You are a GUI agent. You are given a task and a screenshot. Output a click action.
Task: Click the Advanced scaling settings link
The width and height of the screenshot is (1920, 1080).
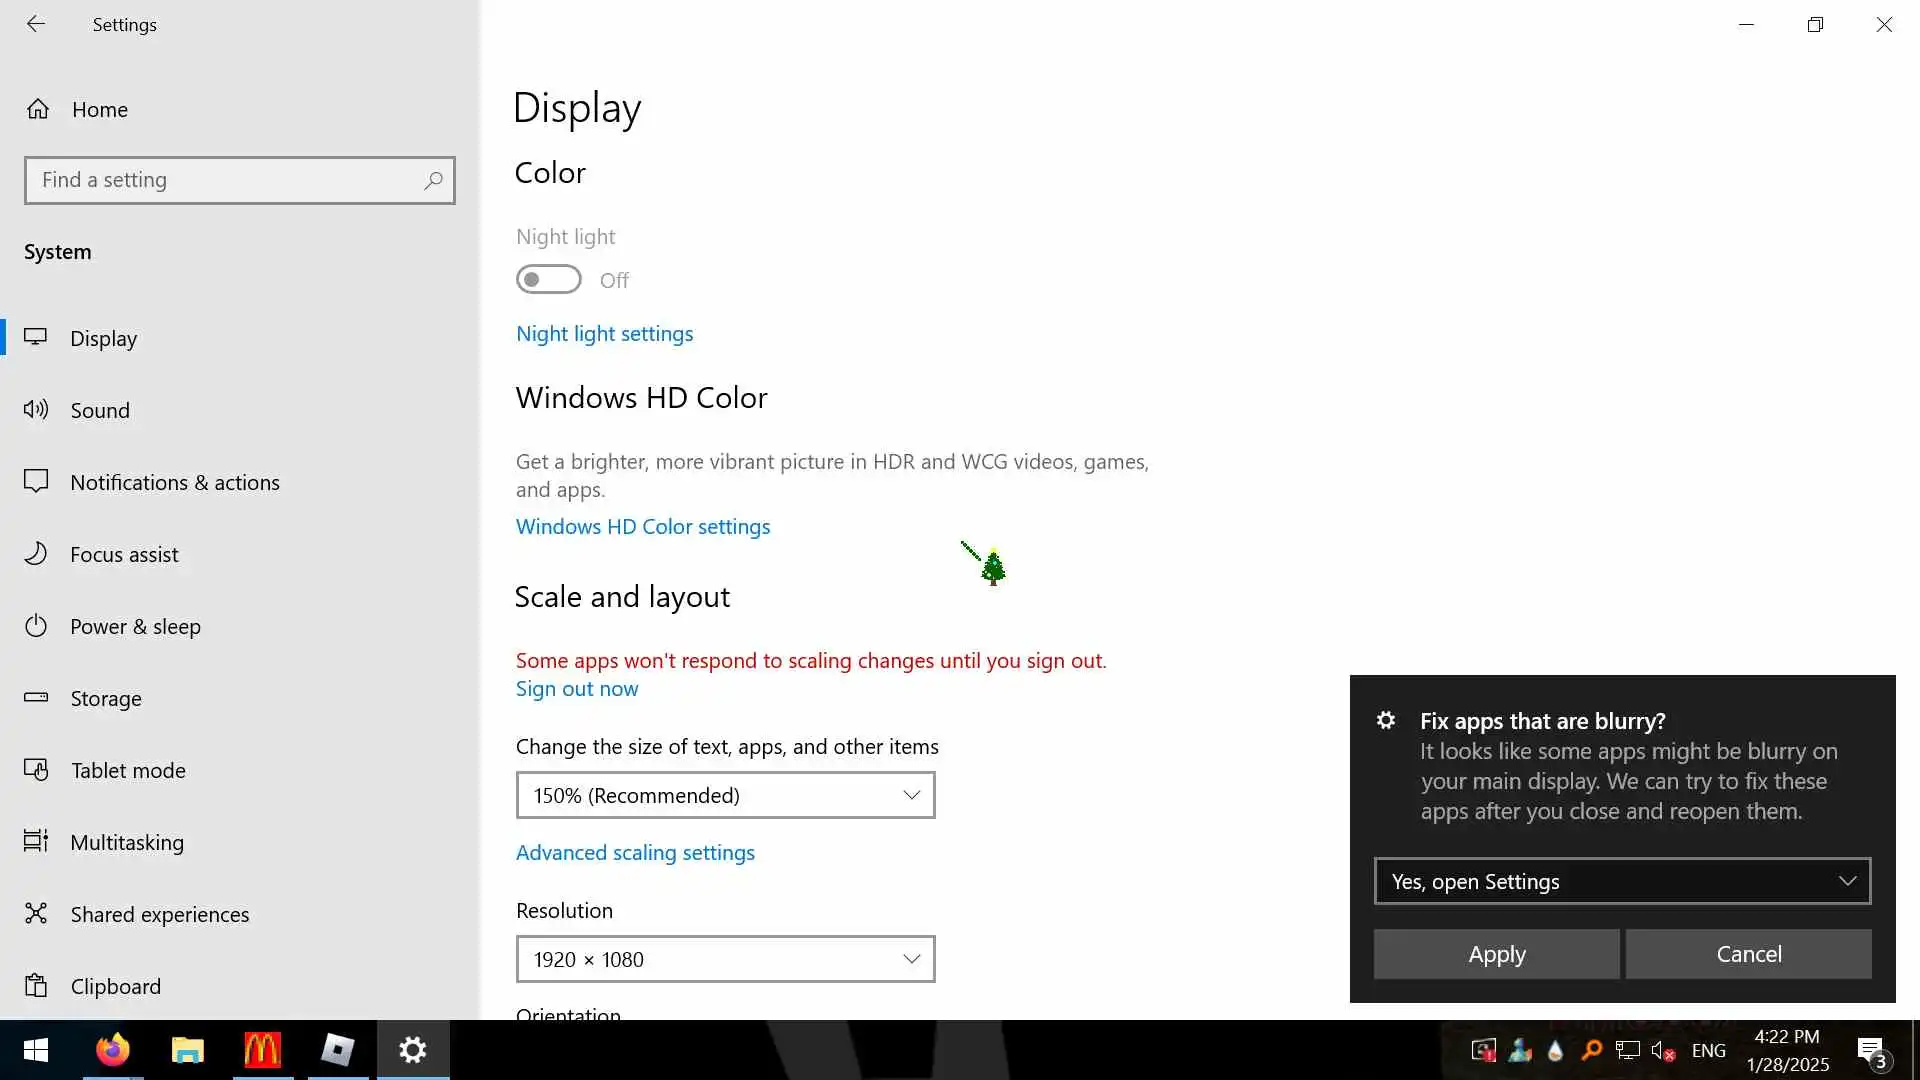click(635, 853)
